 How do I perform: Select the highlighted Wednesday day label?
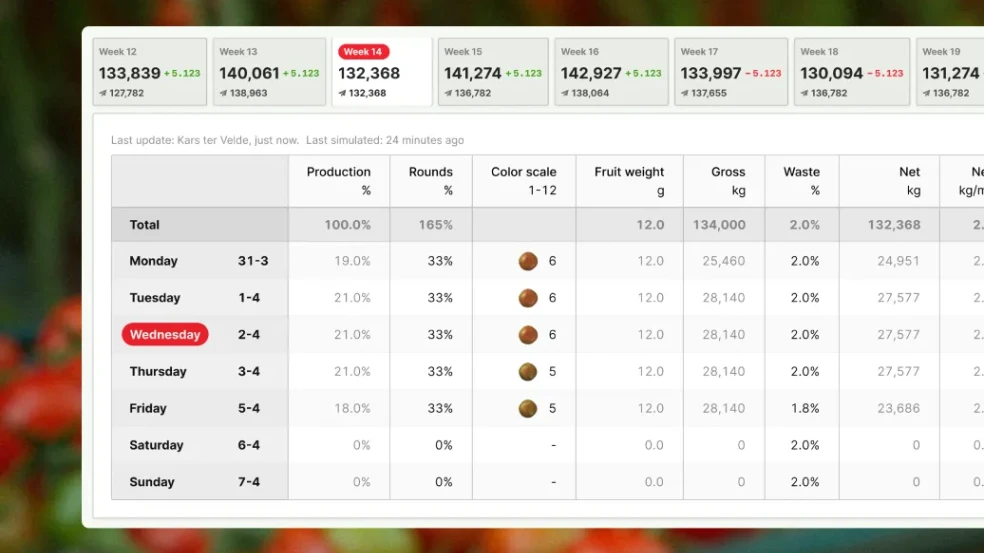(x=165, y=335)
